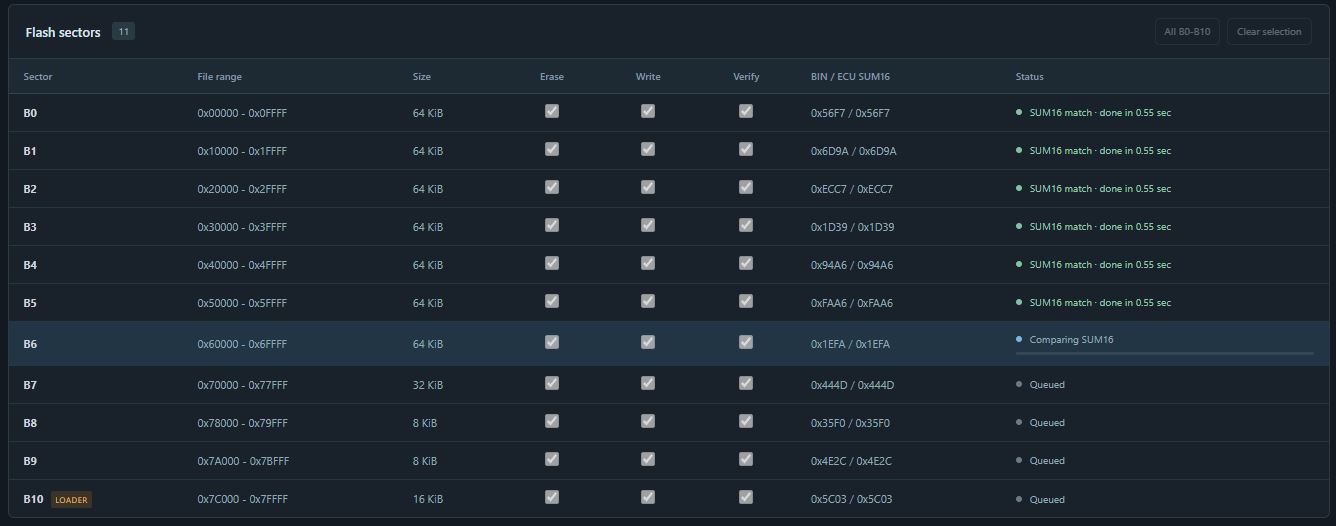This screenshot has height=526, width=1336.
Task: Toggle the Erase checkbox for sector B8
Action: tap(552, 421)
